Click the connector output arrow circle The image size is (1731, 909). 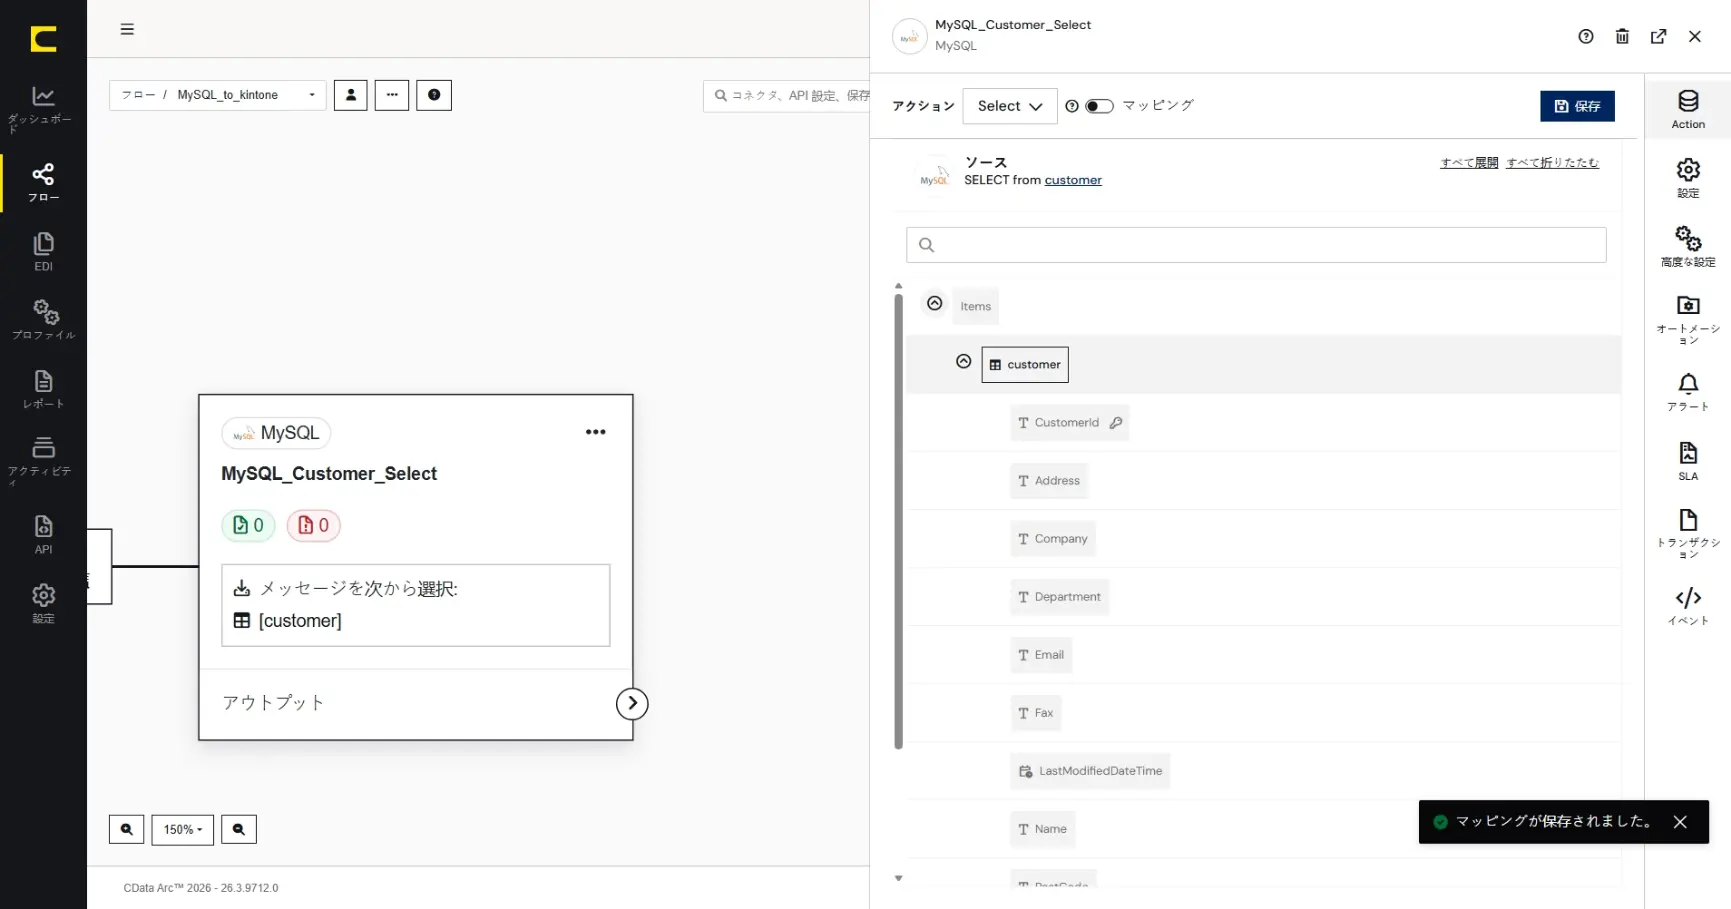click(632, 704)
